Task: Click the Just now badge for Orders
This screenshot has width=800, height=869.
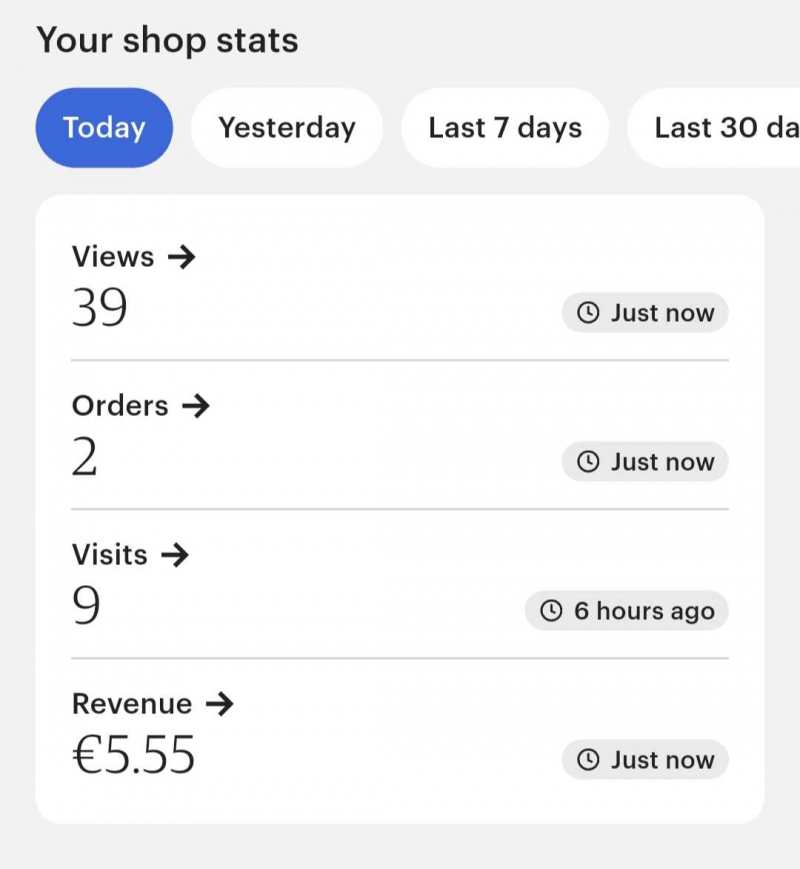Action: click(x=646, y=462)
